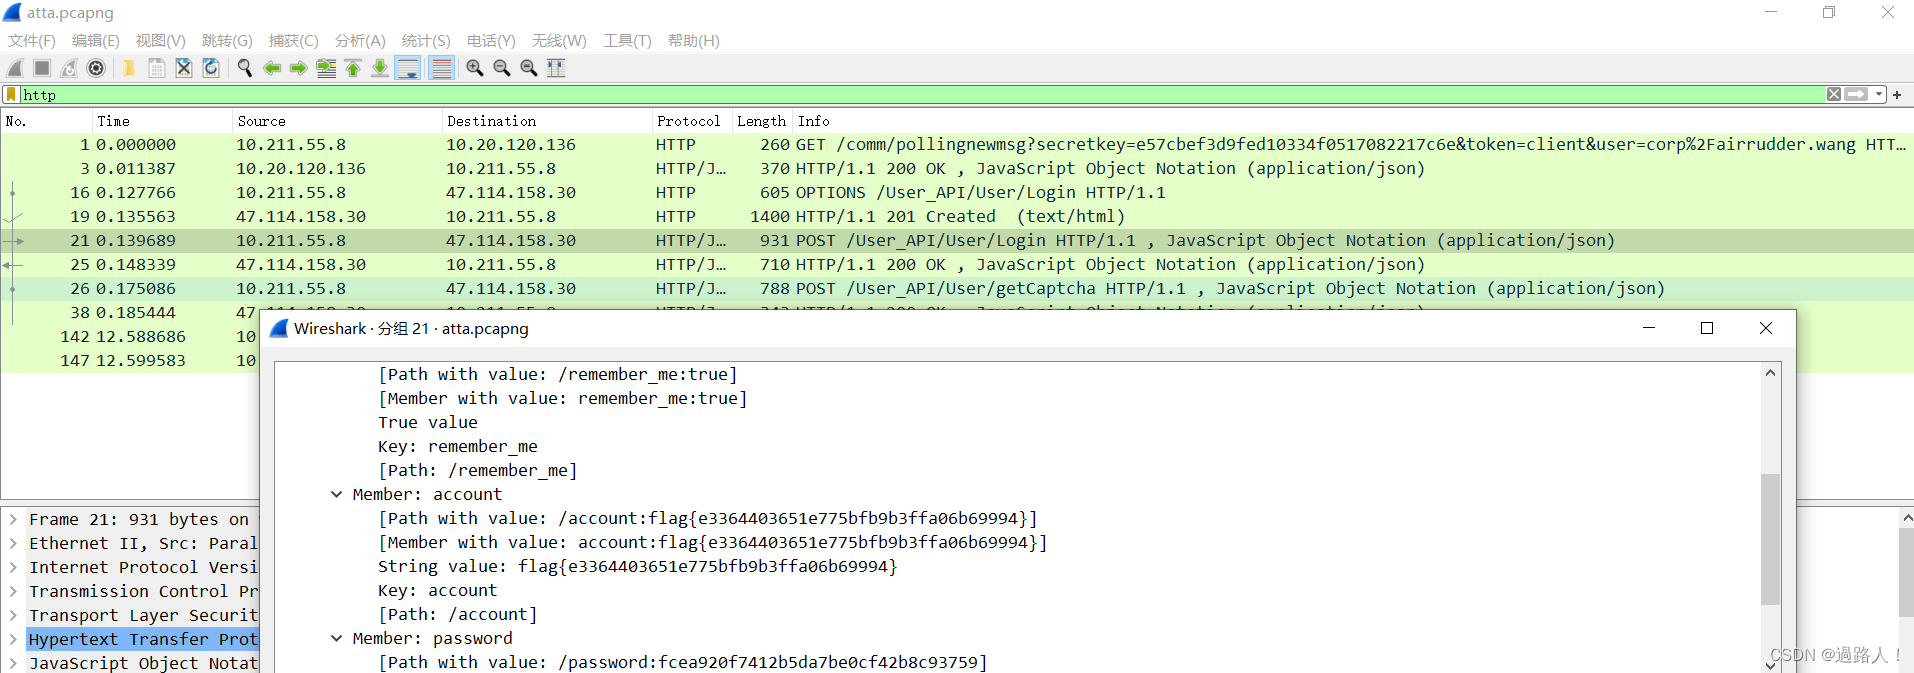Collapse the Member: password node
Viewport: 1914px width, 673px height.
[337, 638]
